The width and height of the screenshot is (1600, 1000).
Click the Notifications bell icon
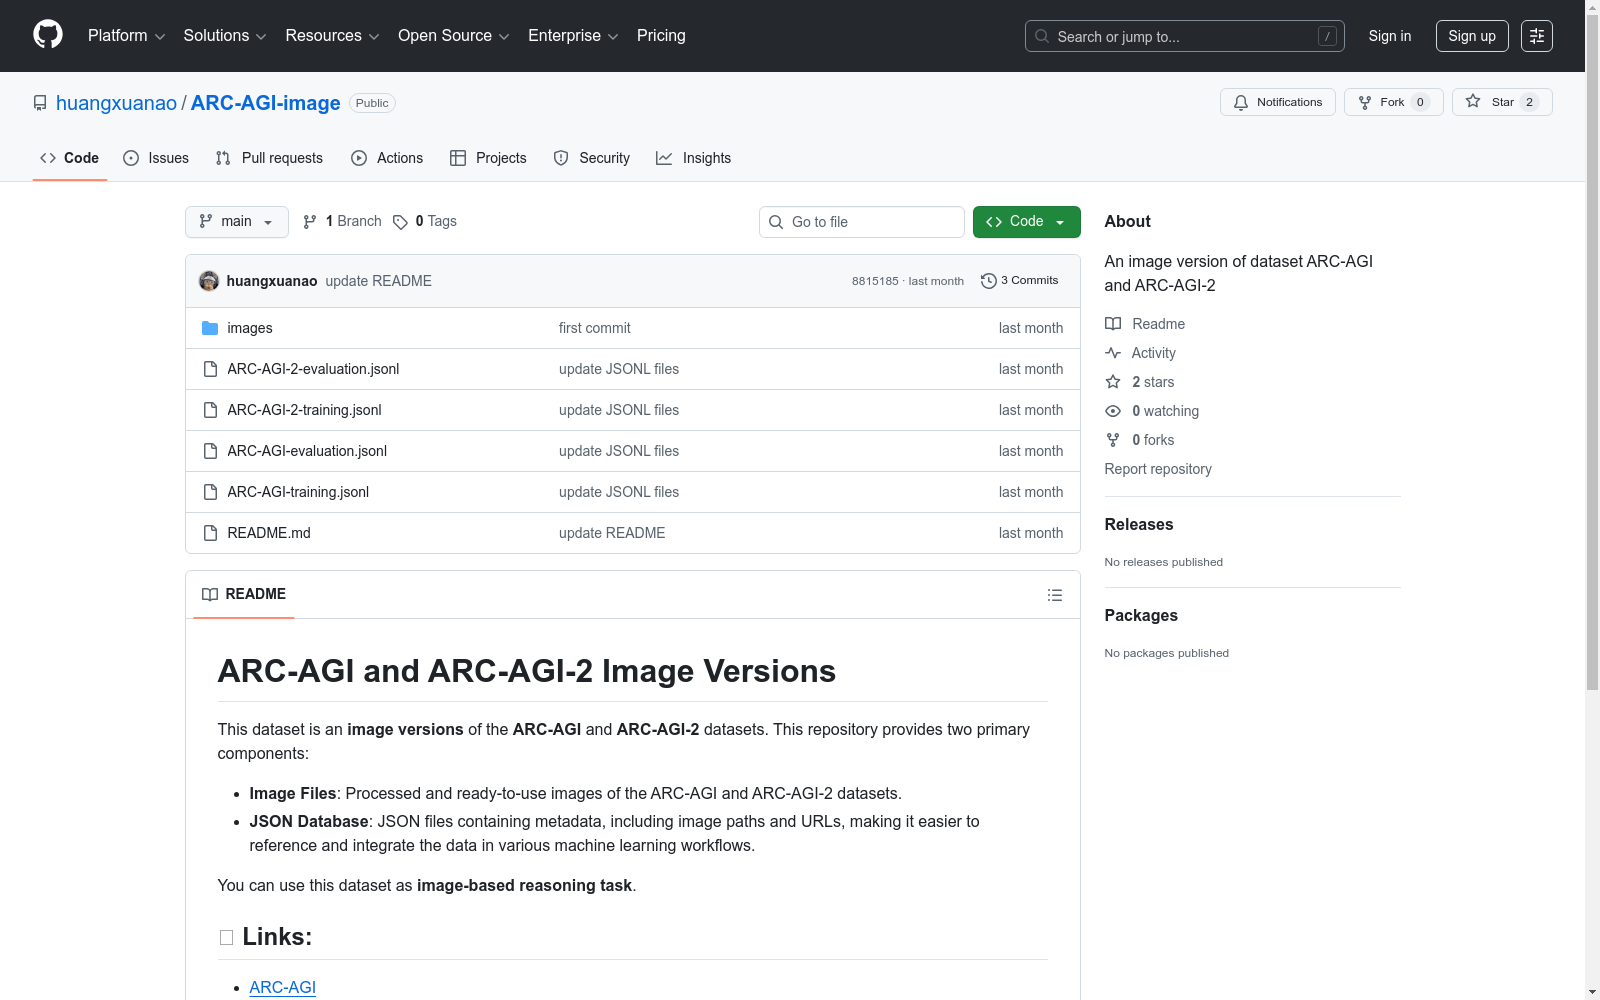1241,102
